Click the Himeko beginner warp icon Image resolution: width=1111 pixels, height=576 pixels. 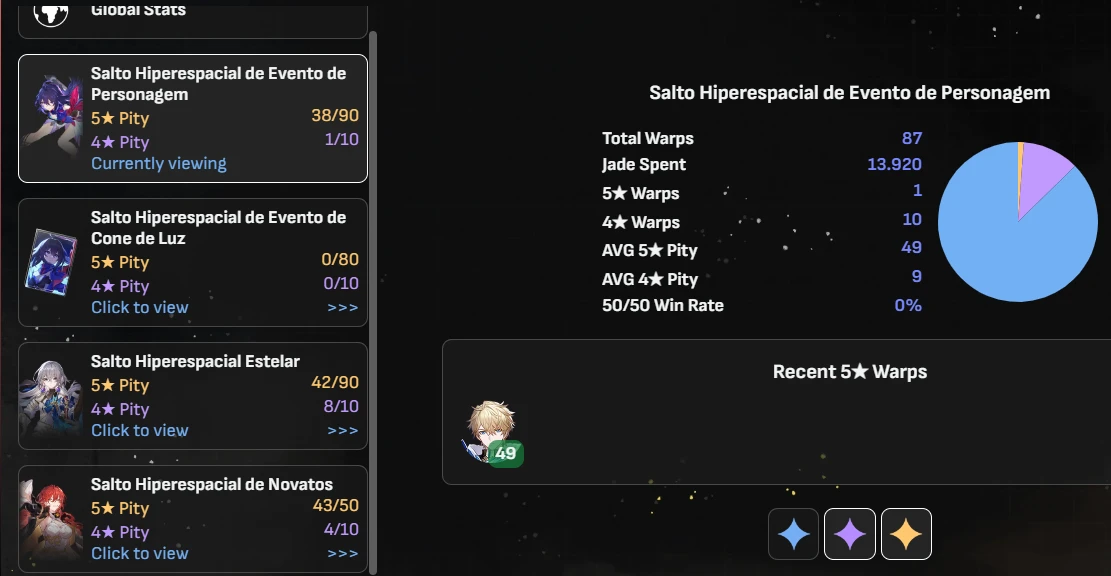[x=51, y=519]
